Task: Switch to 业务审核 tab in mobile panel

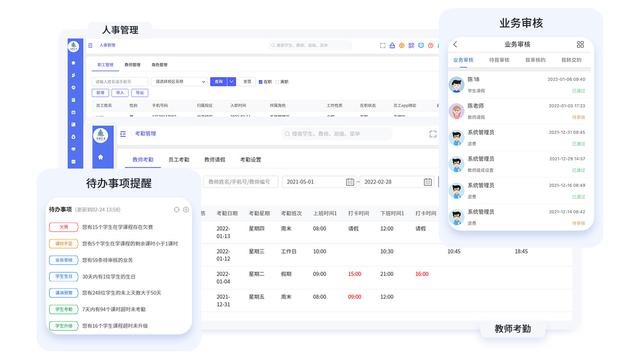Action: 463,60
